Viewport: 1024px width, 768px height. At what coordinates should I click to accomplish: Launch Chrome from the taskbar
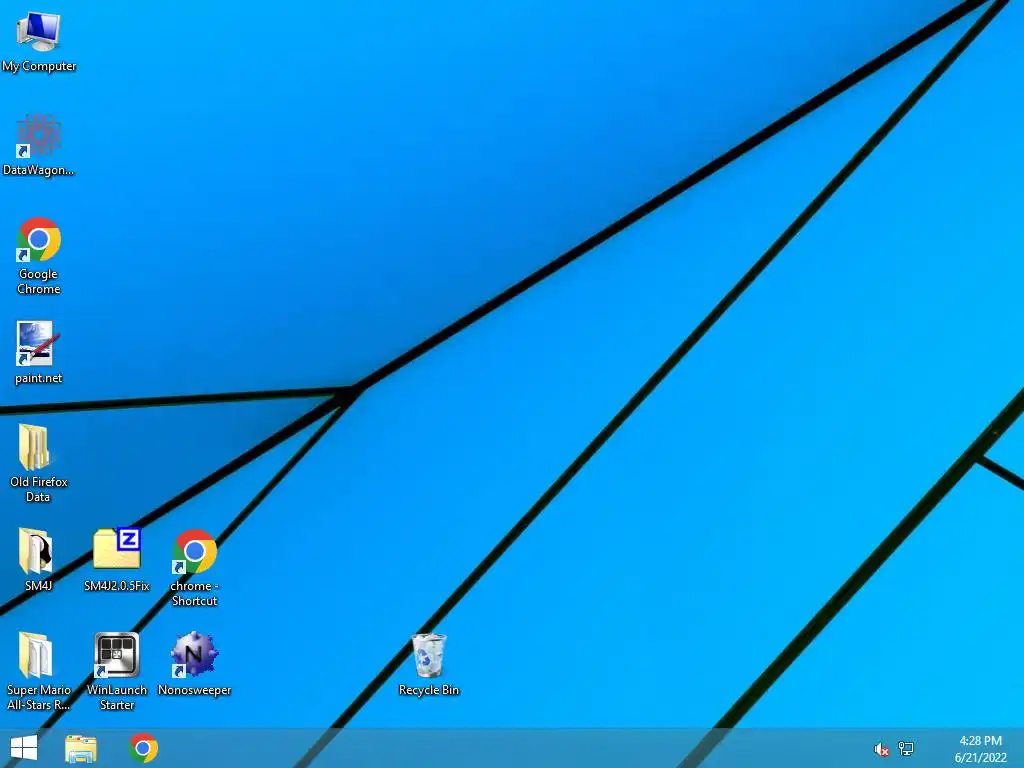pos(144,748)
